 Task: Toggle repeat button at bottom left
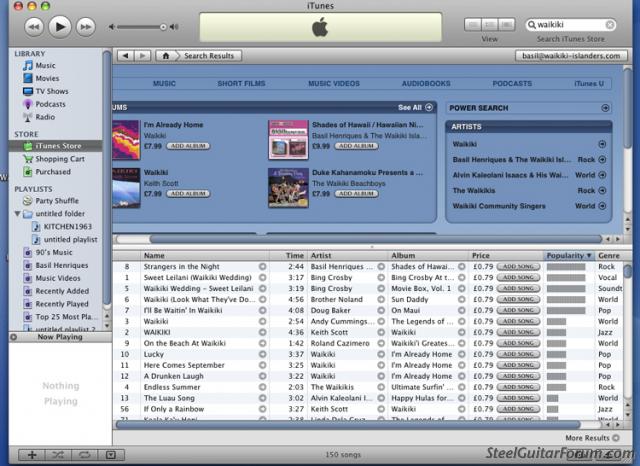point(85,455)
